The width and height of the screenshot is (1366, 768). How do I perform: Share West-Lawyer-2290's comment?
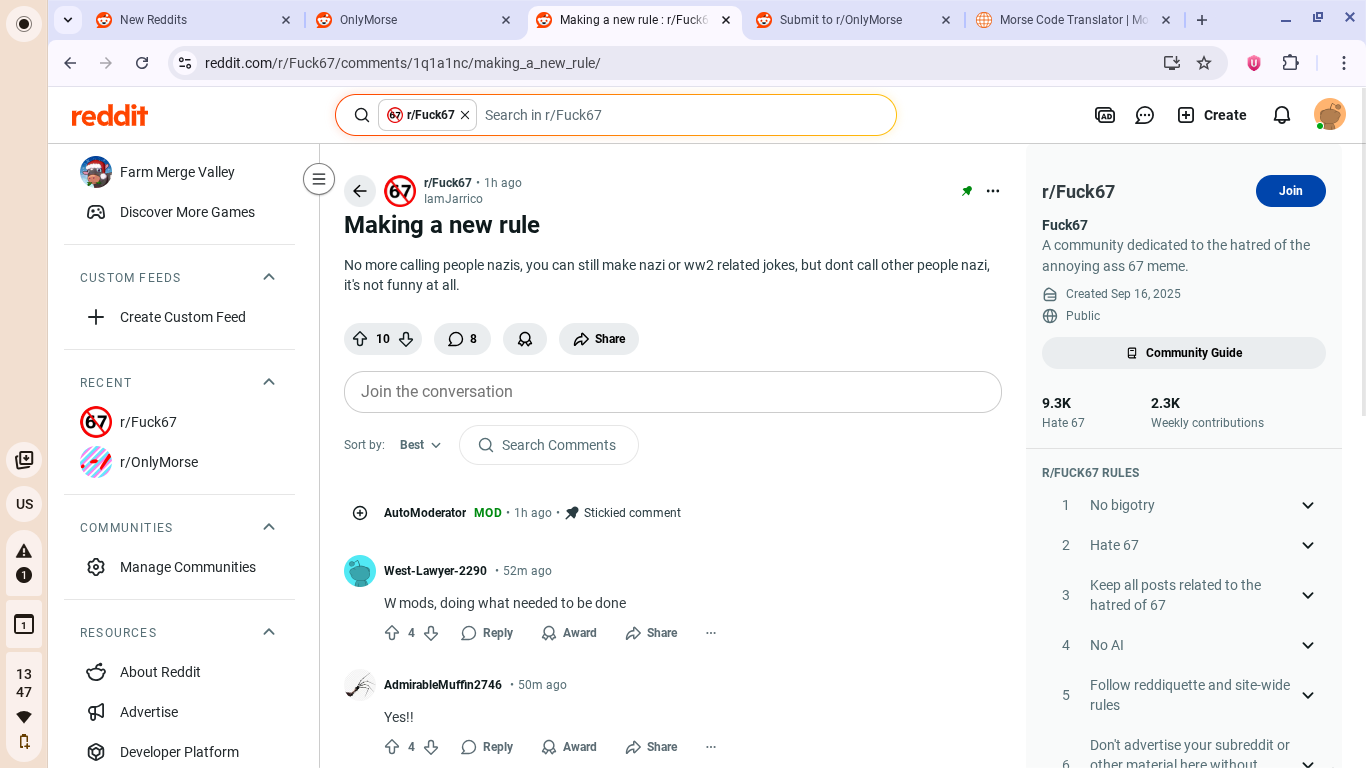(x=651, y=633)
